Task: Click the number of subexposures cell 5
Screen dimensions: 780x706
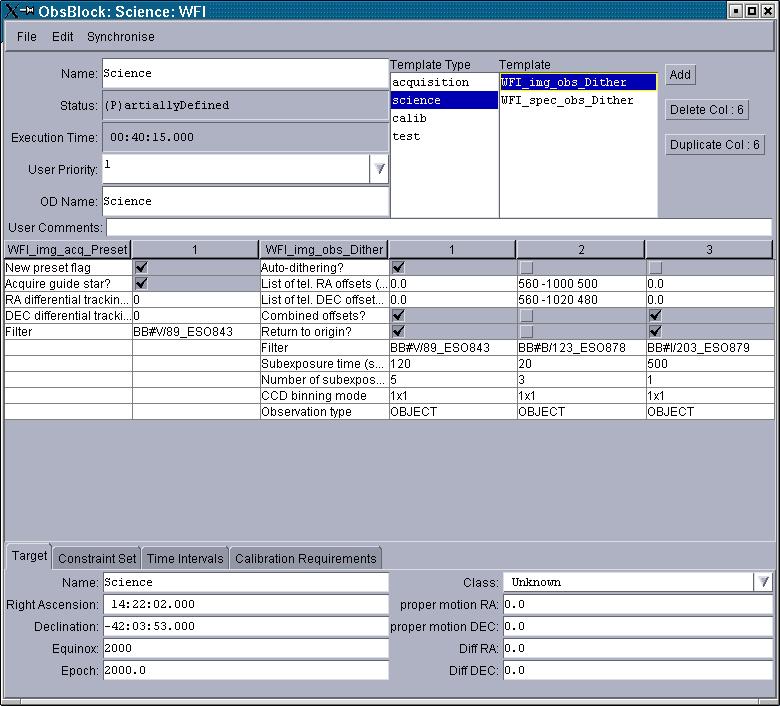Action: pos(453,380)
